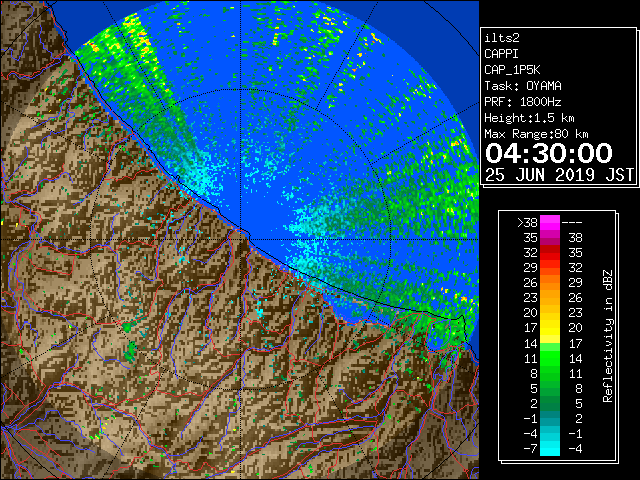Click the 'Max Range:80 km' line

tap(536, 134)
